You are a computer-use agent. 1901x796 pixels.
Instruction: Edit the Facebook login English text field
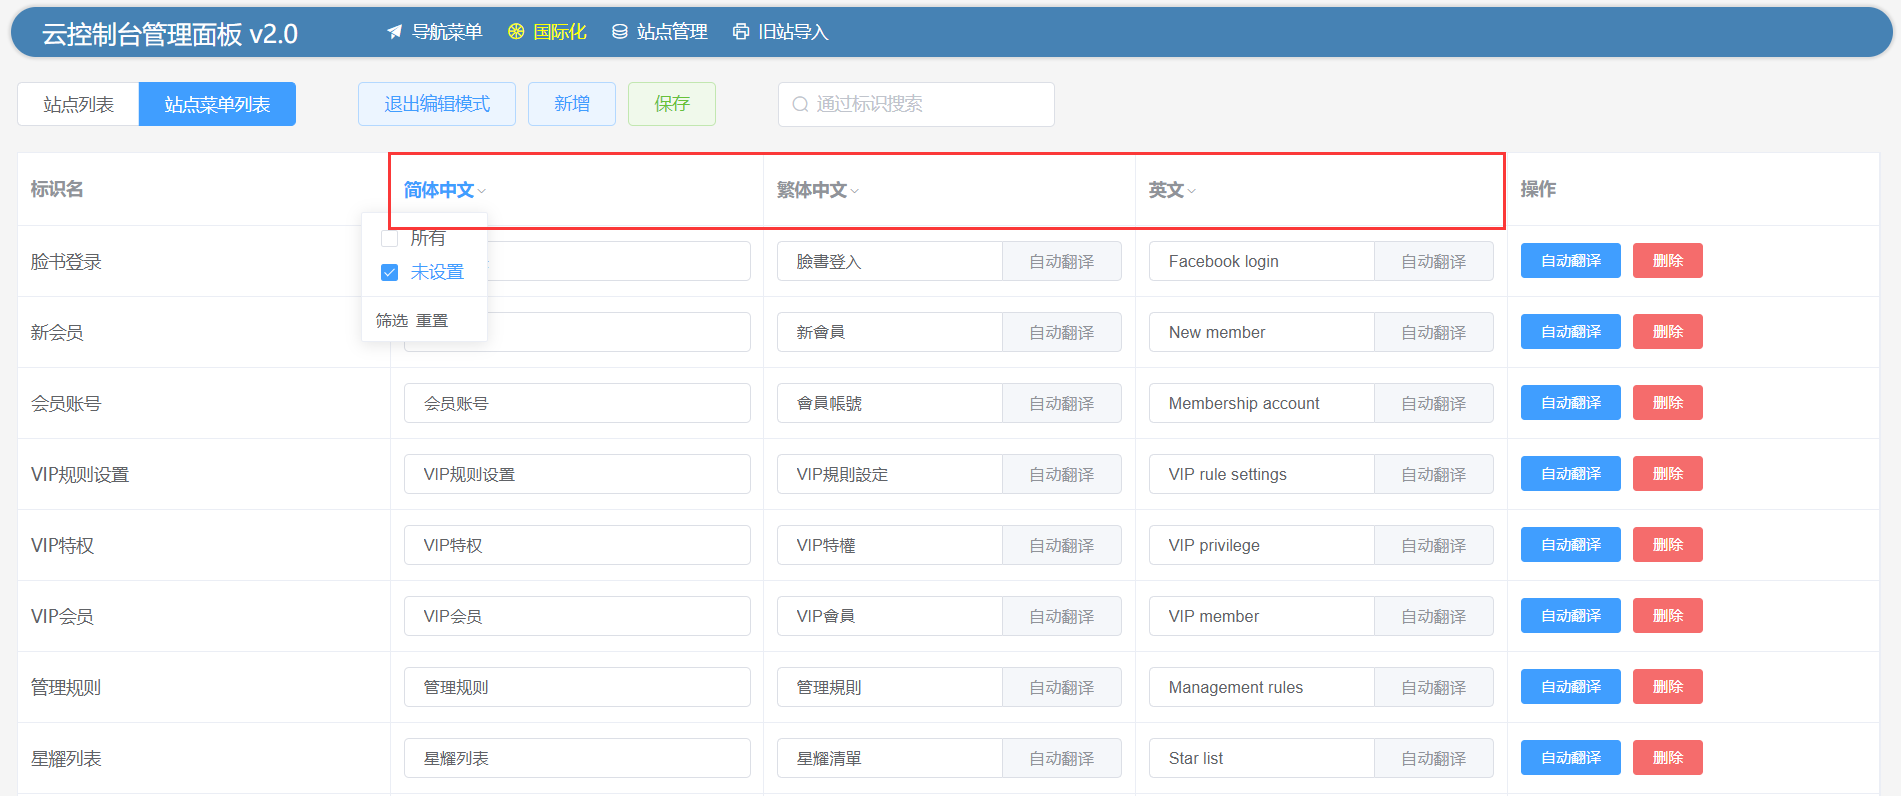click(1261, 262)
